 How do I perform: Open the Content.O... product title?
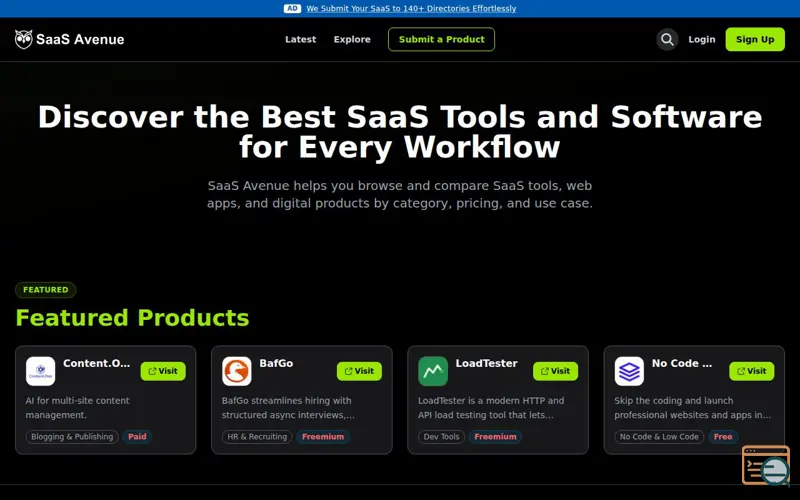(96, 363)
